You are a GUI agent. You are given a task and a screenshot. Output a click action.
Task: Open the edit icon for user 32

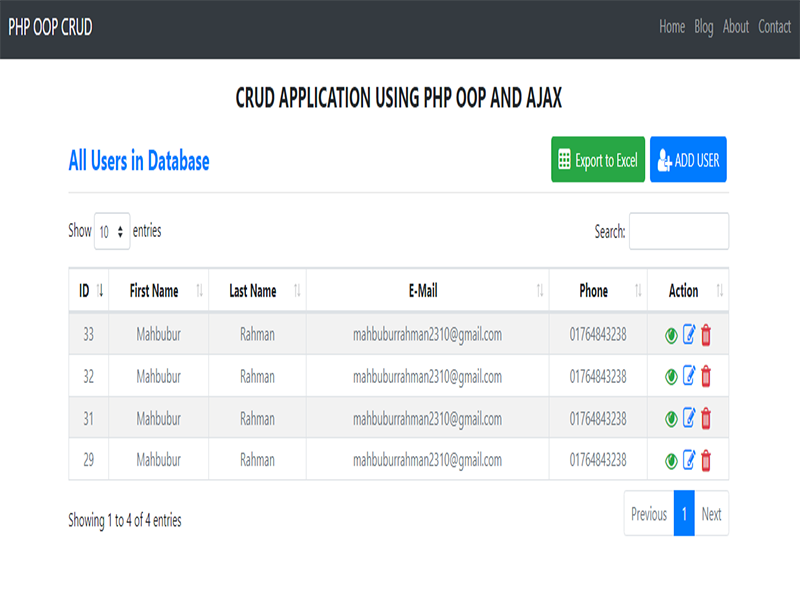tap(688, 376)
